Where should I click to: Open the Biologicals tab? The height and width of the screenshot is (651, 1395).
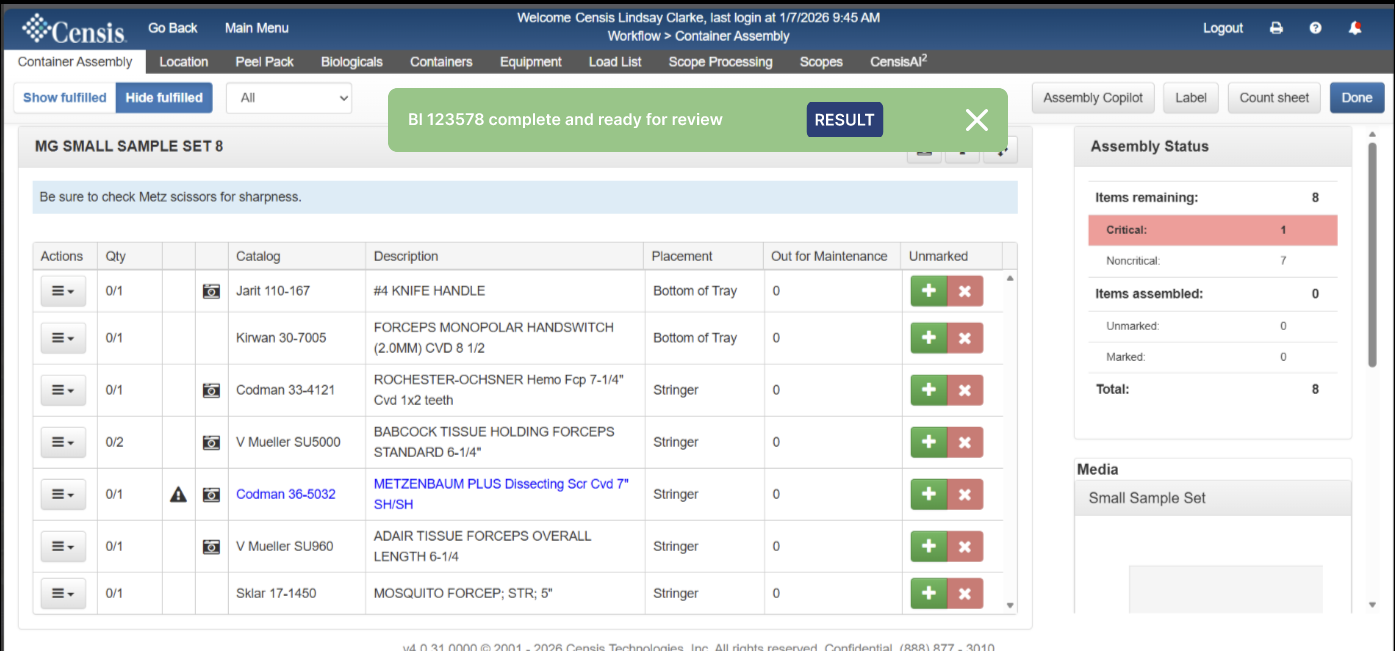pos(352,62)
